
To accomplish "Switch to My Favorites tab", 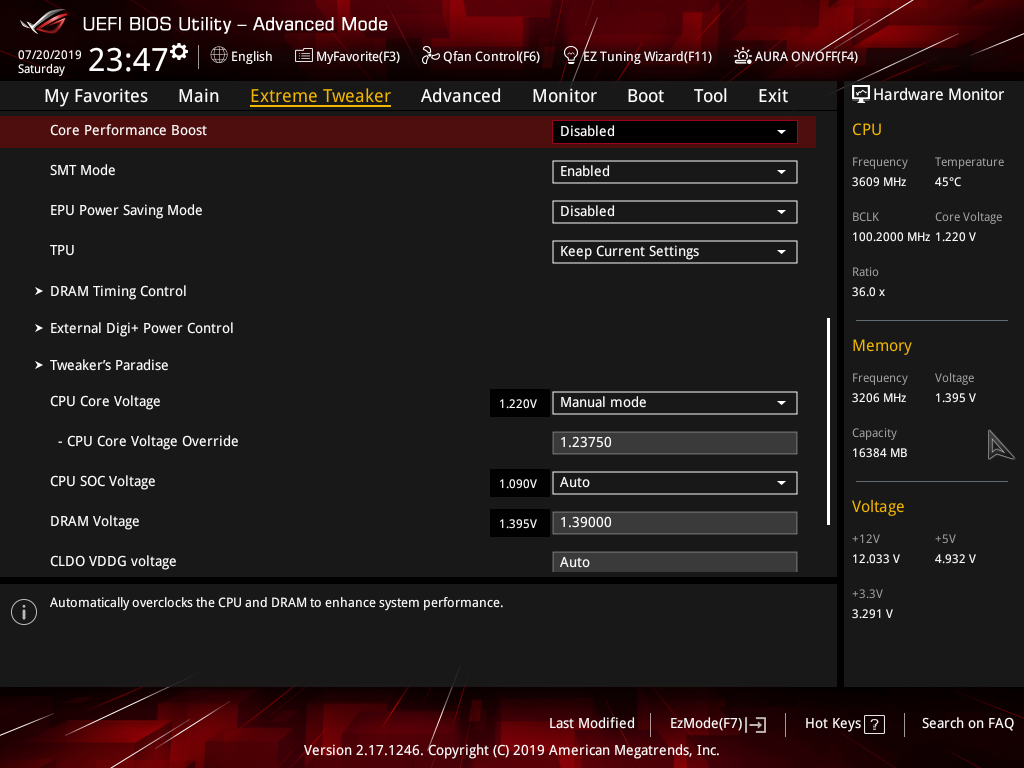I will (x=96, y=96).
